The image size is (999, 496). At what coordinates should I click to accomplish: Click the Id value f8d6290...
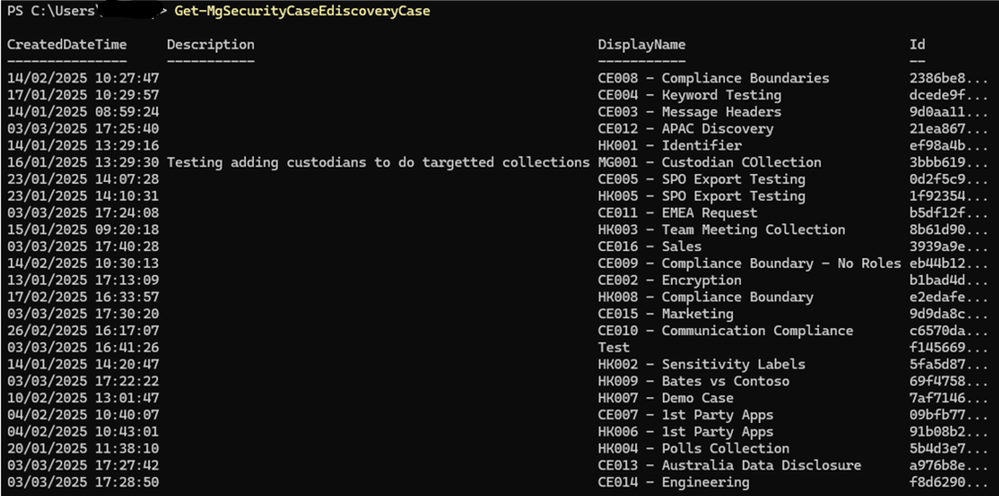click(x=937, y=482)
